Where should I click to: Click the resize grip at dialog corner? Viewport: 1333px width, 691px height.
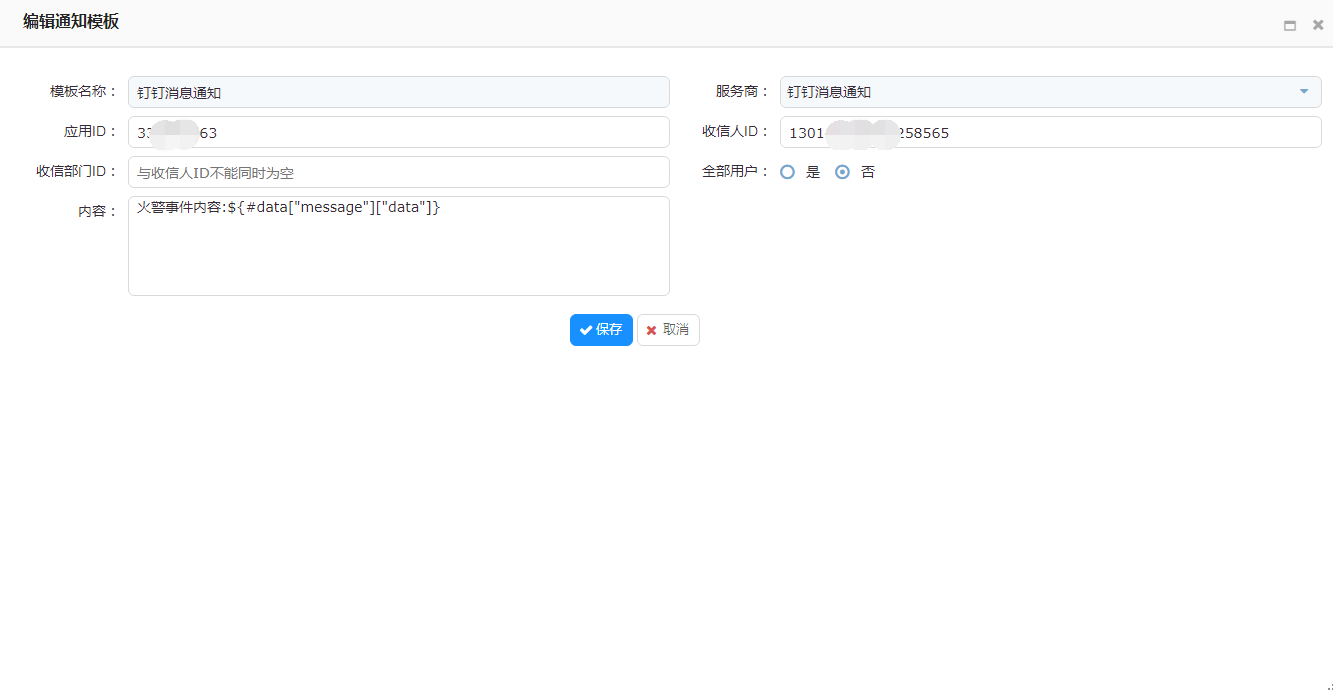[1327, 685]
